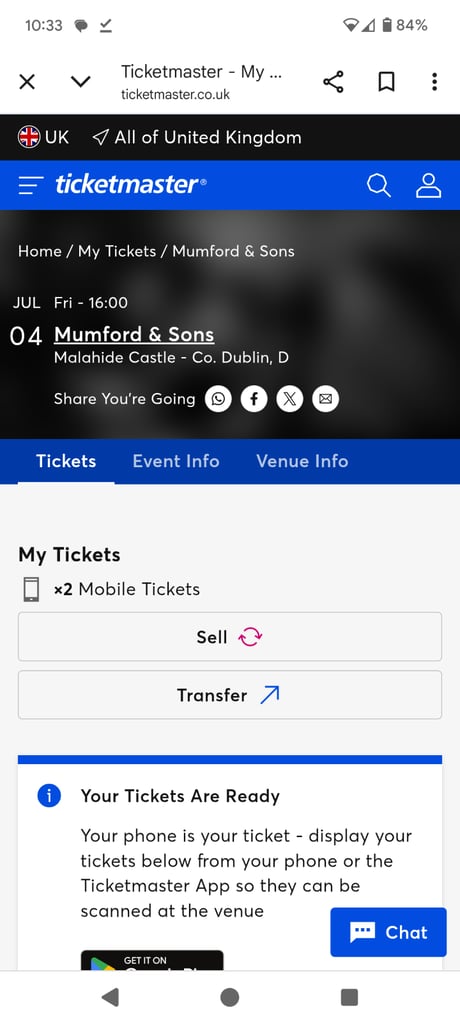Share event via X icon
Screen dimensions: 460x1024
point(289,399)
